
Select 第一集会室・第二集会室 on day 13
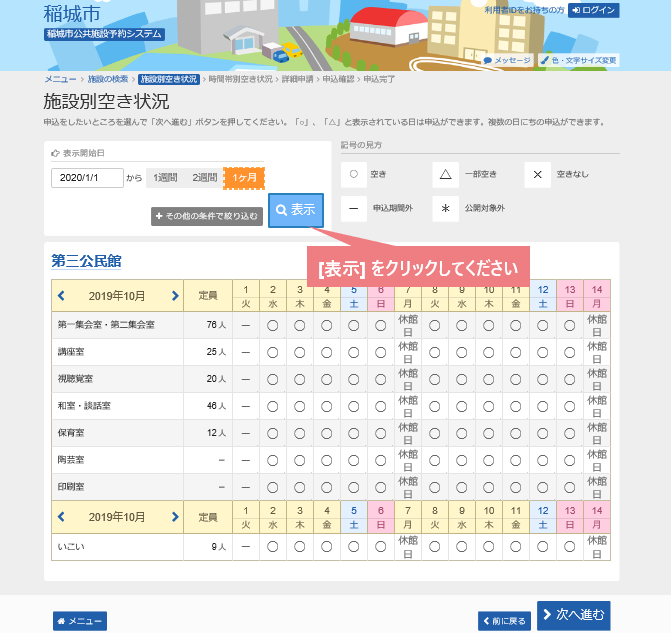click(x=570, y=326)
